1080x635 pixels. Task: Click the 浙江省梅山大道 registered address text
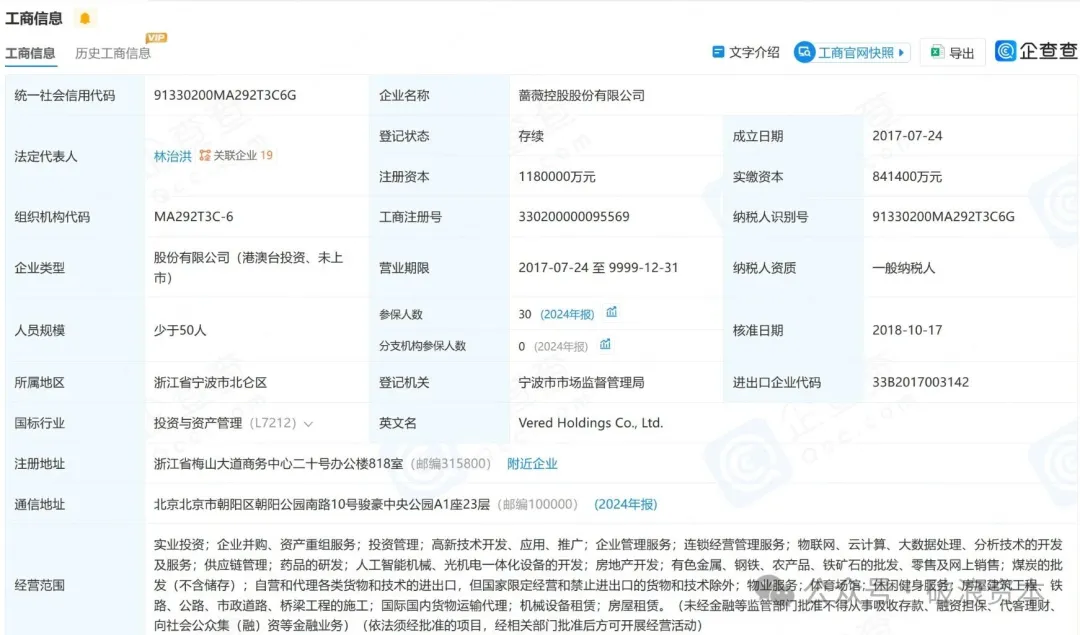278,464
